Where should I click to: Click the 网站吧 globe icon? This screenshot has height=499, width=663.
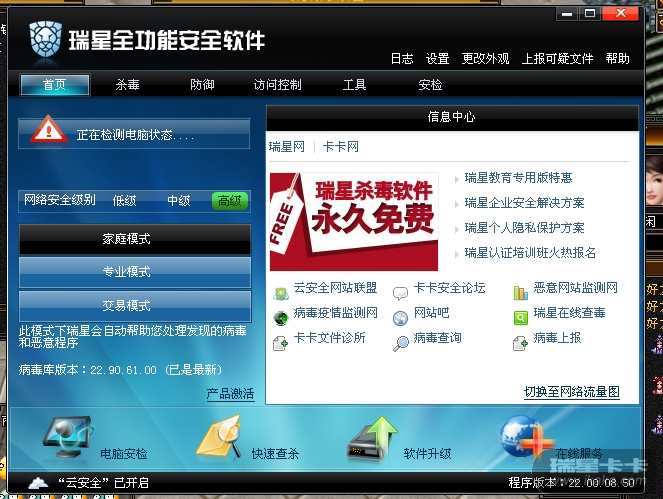point(400,318)
